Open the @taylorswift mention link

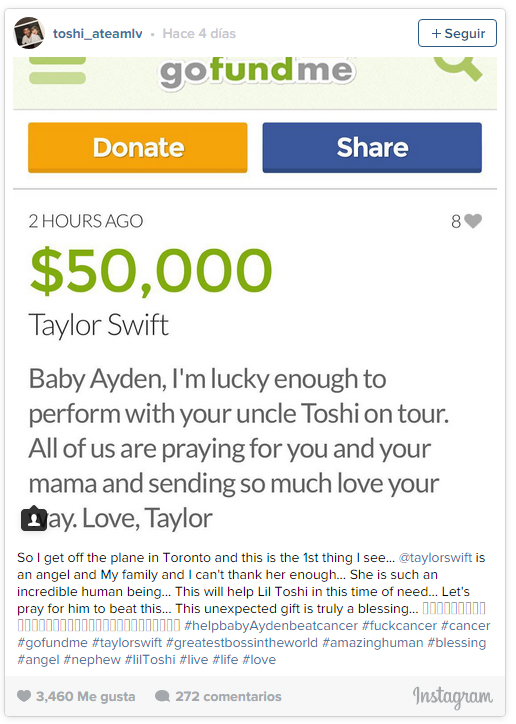[435, 558]
